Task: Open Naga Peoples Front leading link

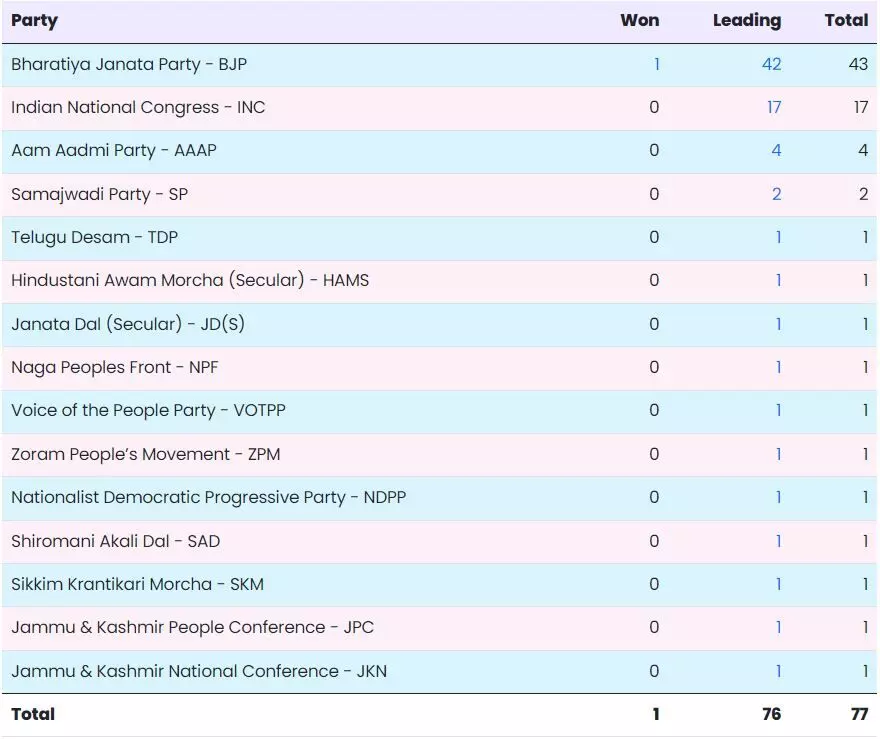Action: pos(778,367)
